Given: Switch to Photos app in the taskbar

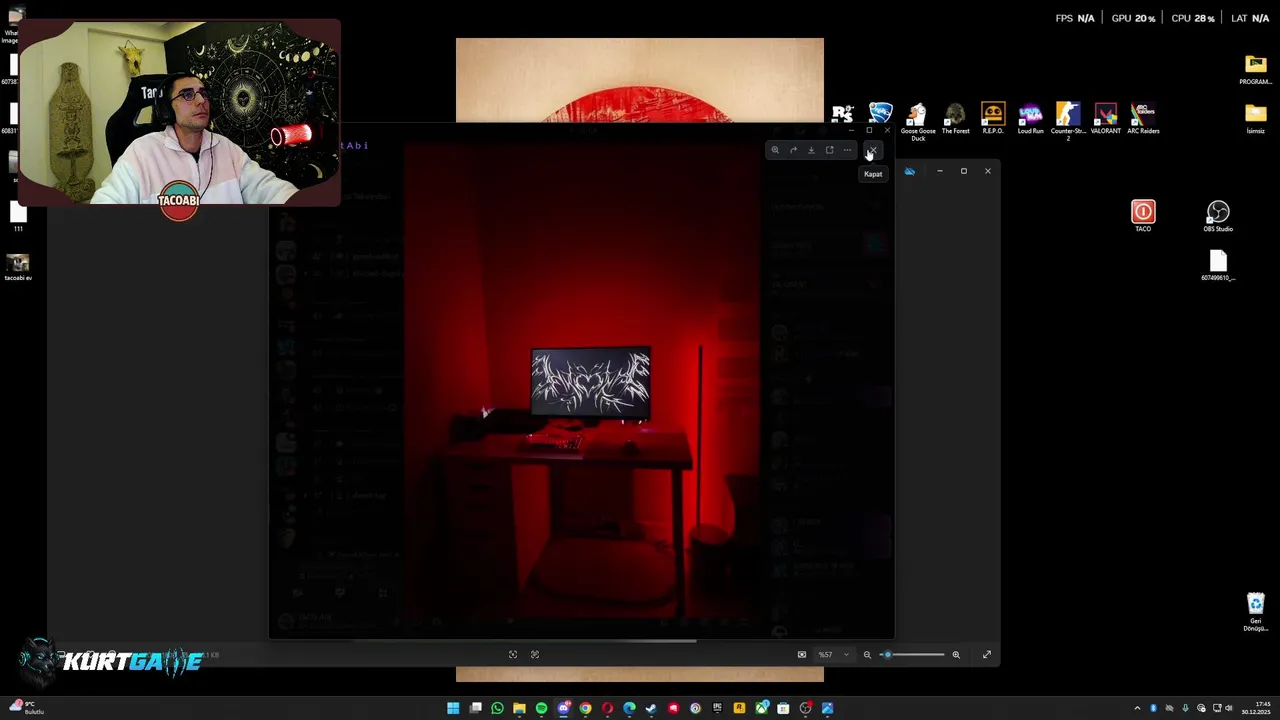Looking at the screenshot, I should [x=827, y=708].
